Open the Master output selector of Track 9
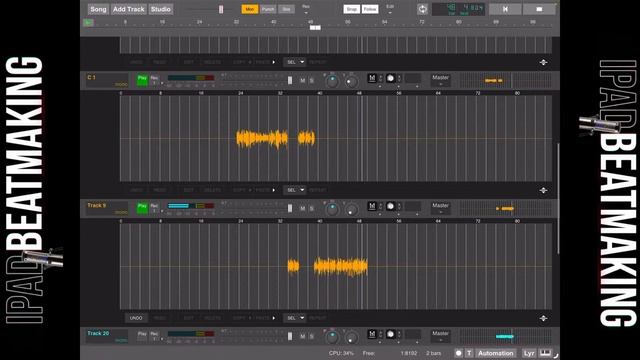The image size is (640, 360). [x=440, y=208]
